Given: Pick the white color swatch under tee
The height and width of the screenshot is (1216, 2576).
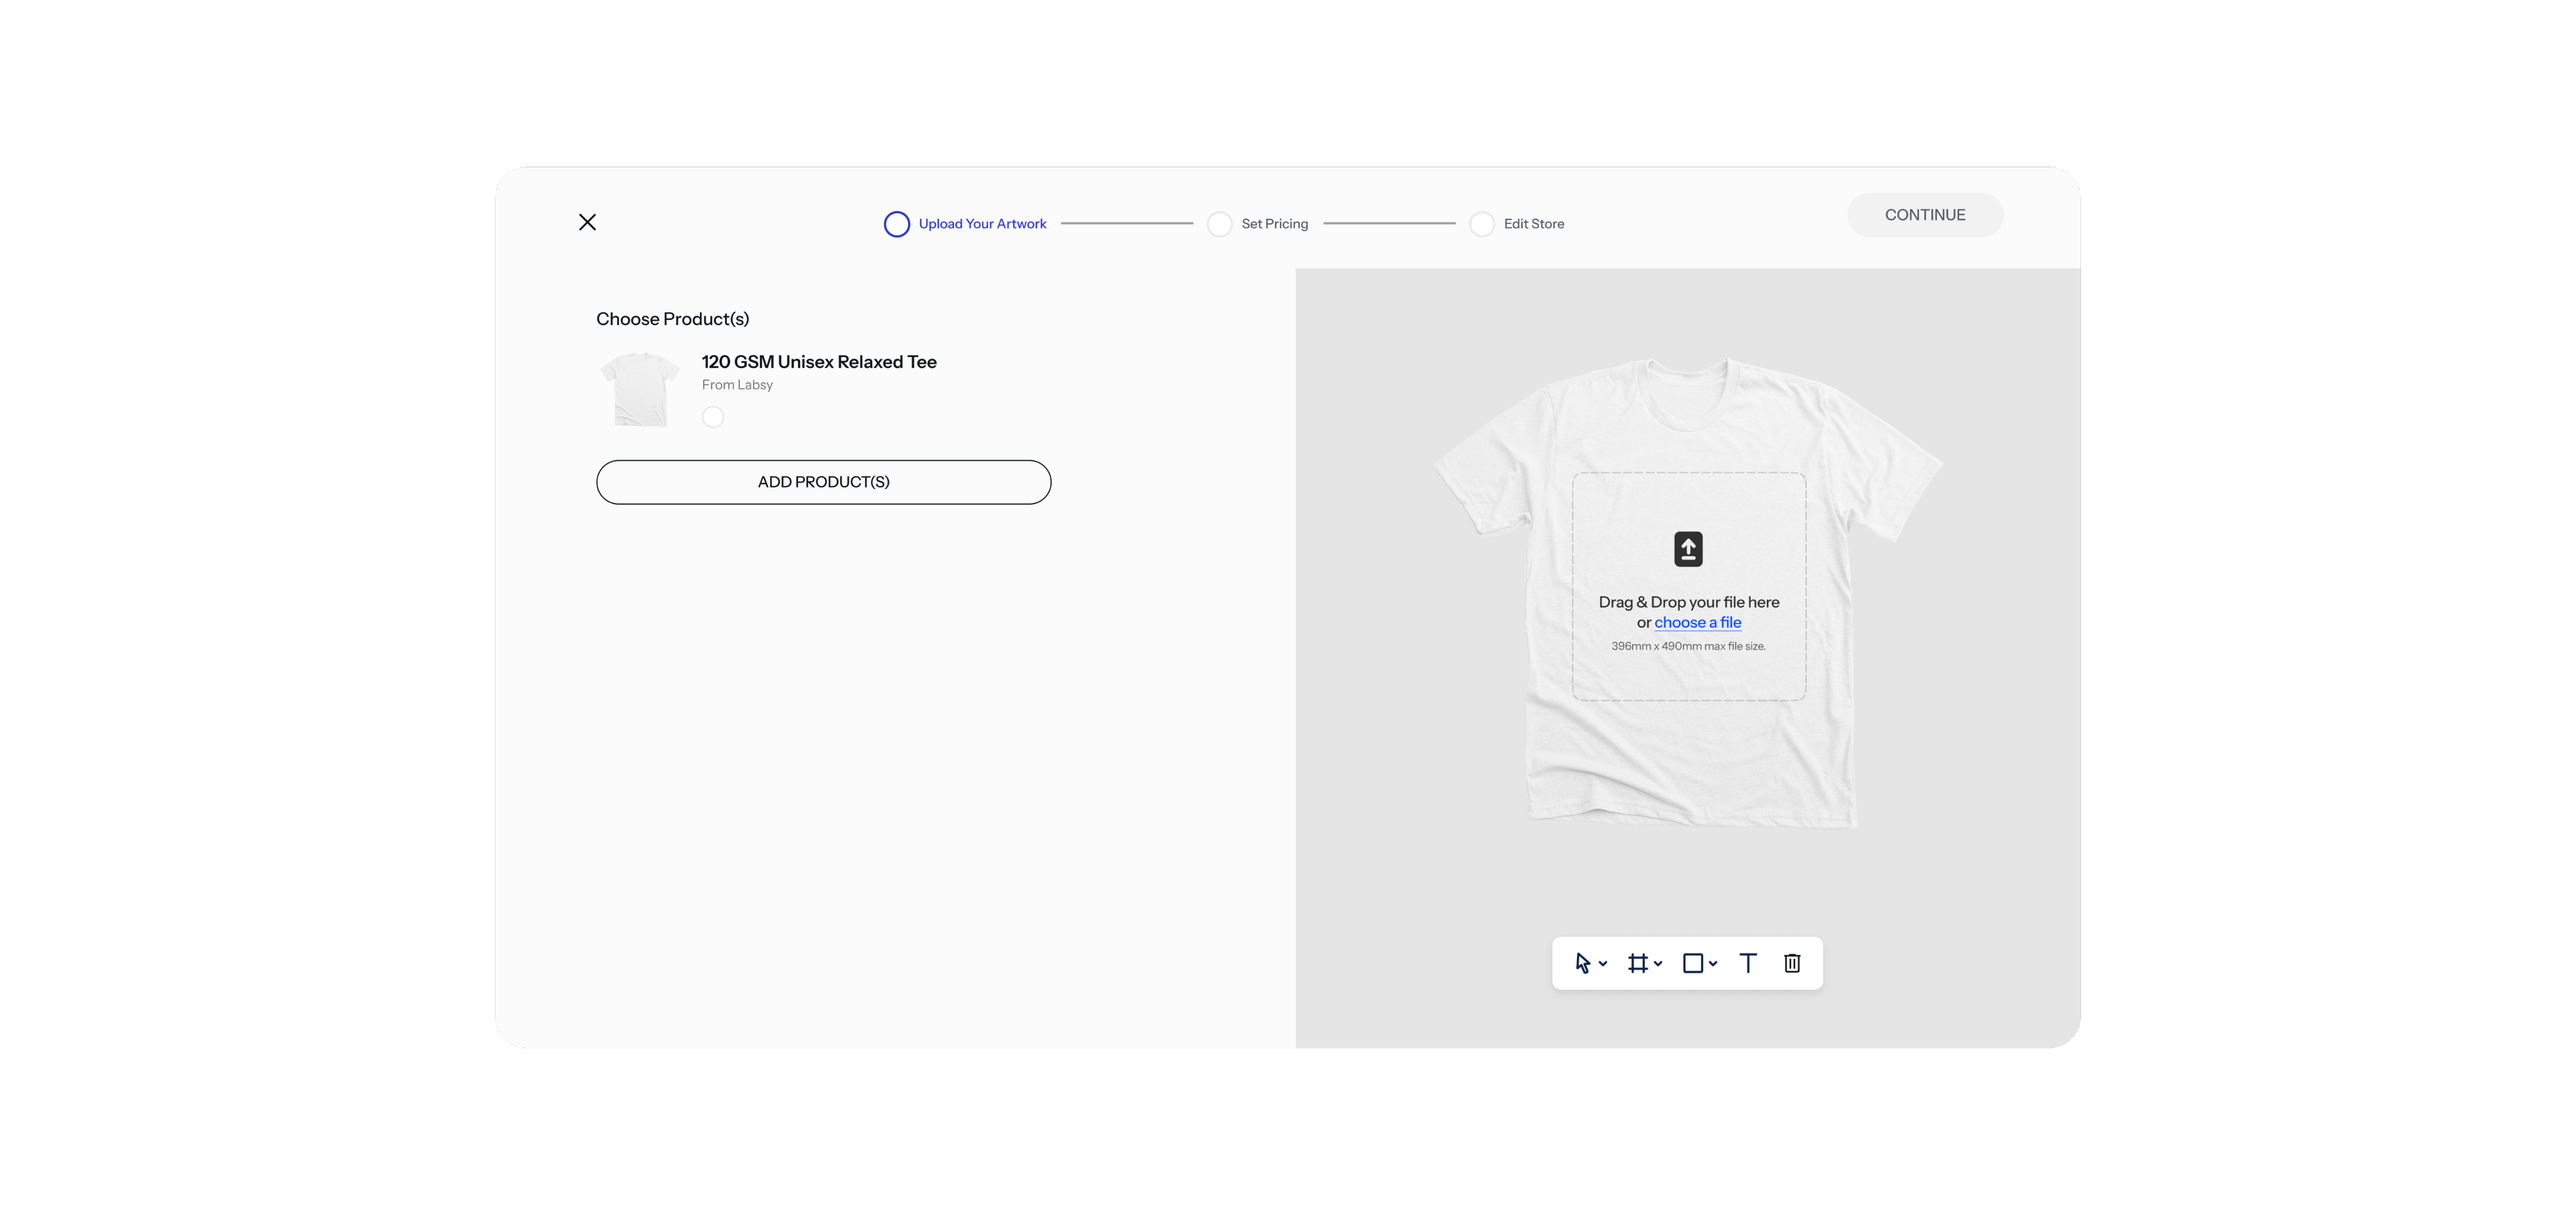Looking at the screenshot, I should pyautogui.click(x=712, y=417).
